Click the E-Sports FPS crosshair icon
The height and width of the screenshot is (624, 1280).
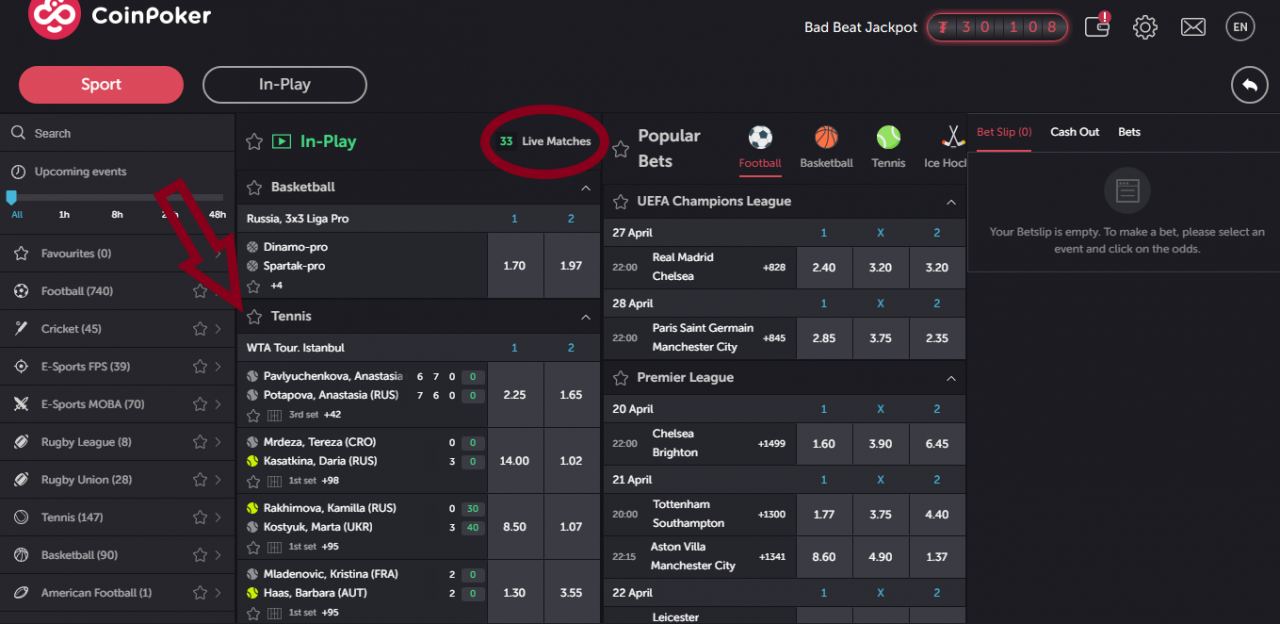tap(21, 367)
